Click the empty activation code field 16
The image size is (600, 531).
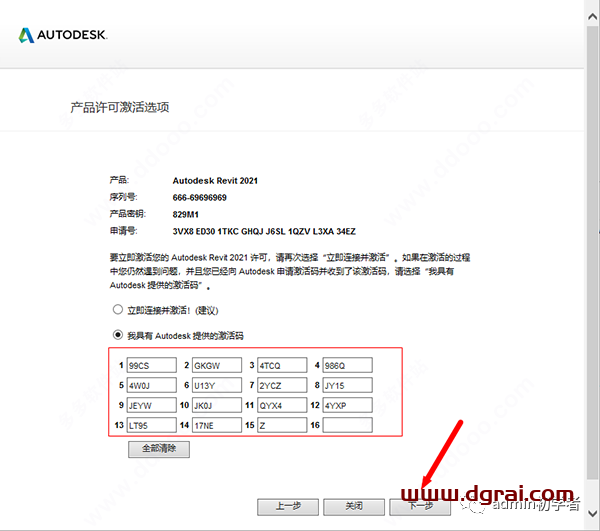(347, 425)
